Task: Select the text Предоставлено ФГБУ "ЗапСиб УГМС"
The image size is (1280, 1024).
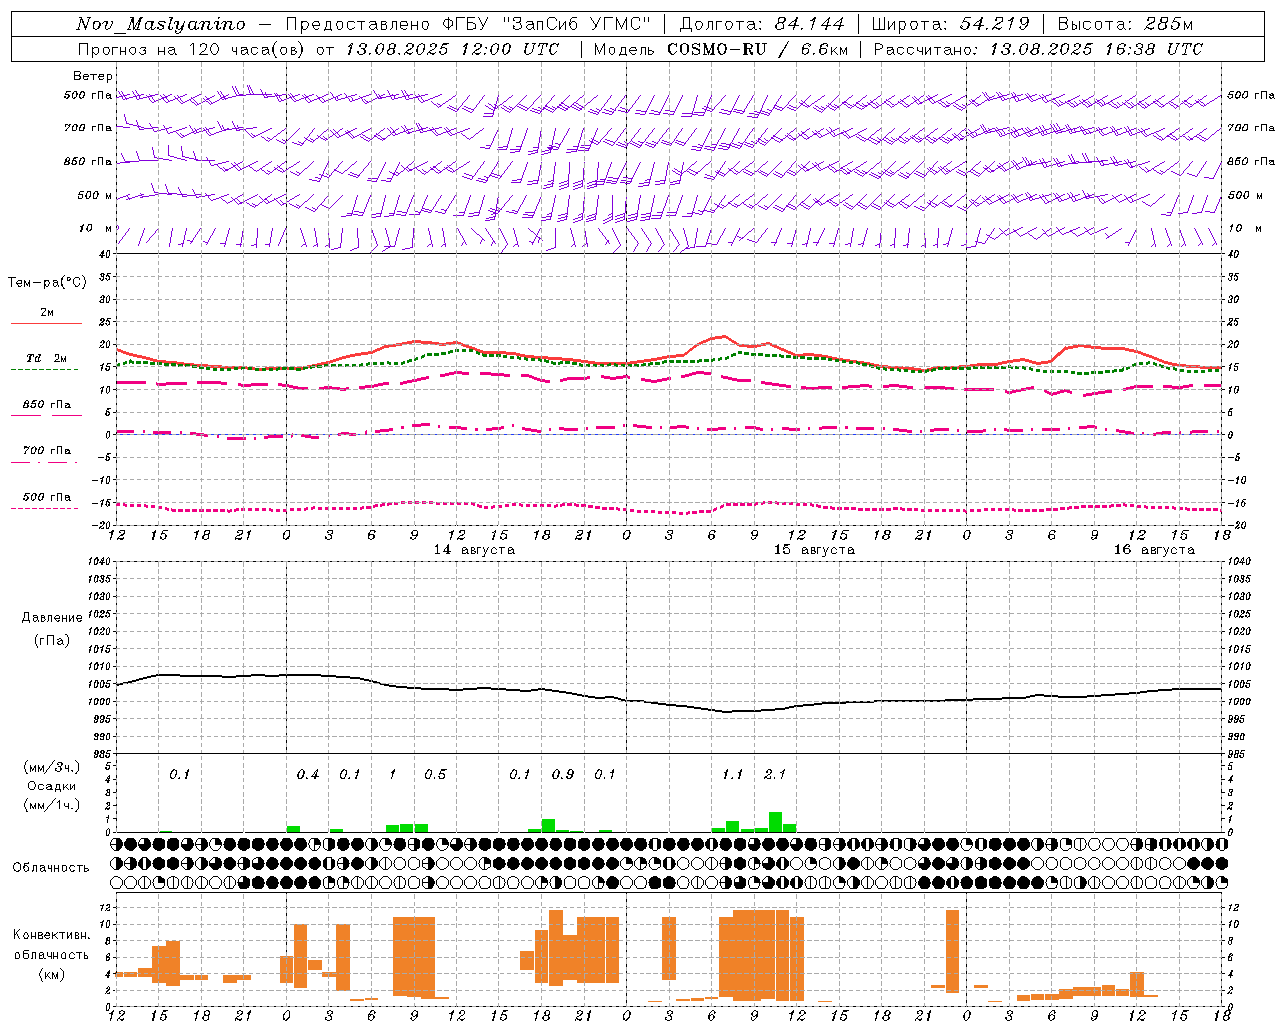Action: (x=468, y=24)
